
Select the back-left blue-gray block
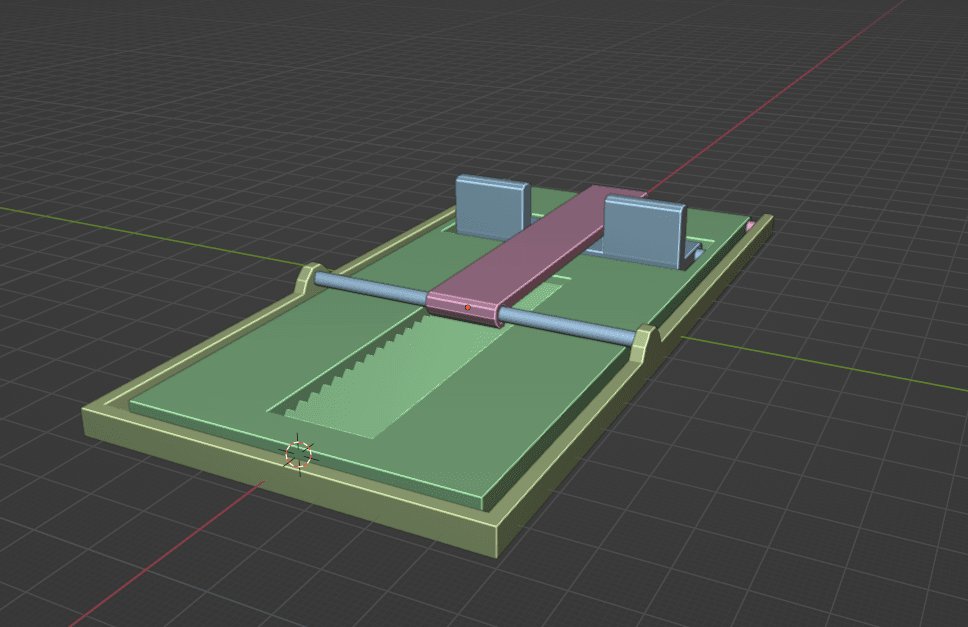pos(493,207)
